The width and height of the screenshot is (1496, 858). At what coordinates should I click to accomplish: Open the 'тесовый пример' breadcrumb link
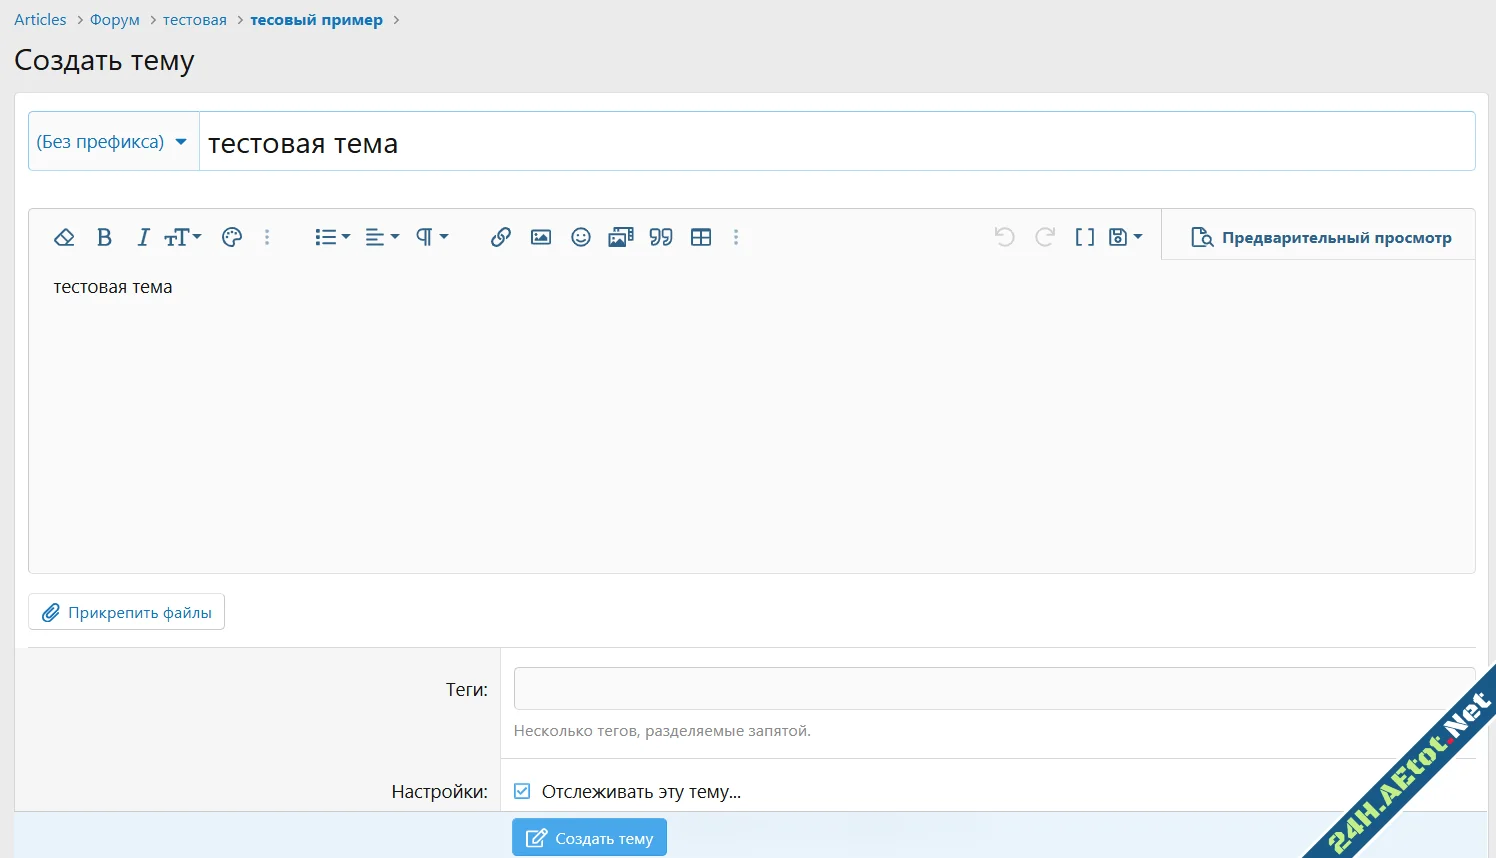(316, 19)
